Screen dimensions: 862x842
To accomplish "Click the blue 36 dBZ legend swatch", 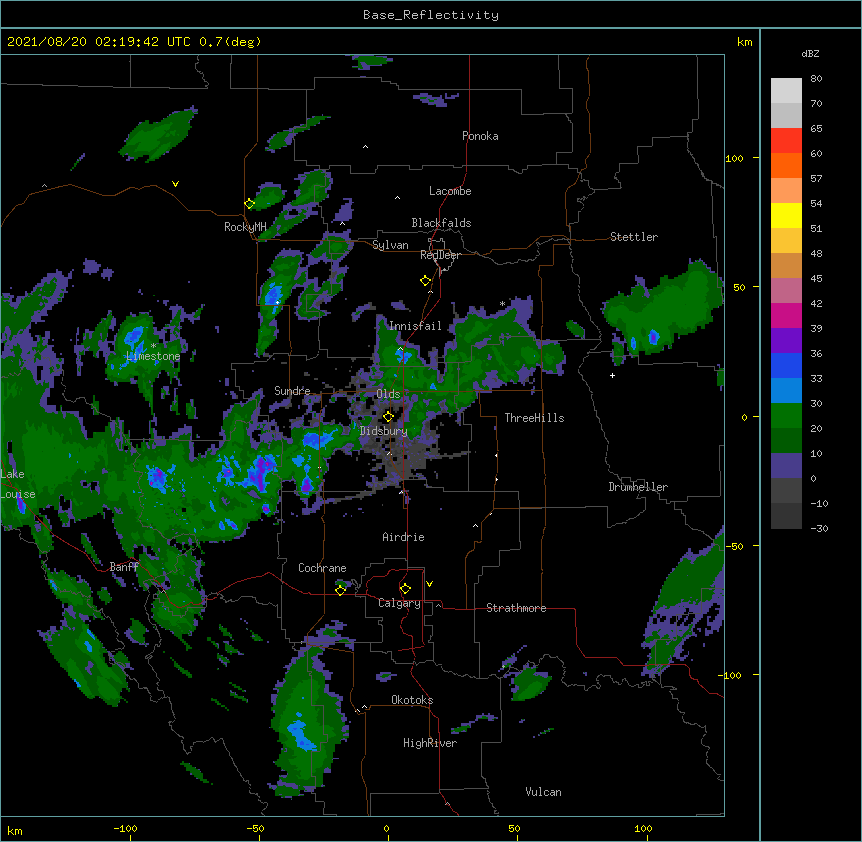I will coord(786,365).
